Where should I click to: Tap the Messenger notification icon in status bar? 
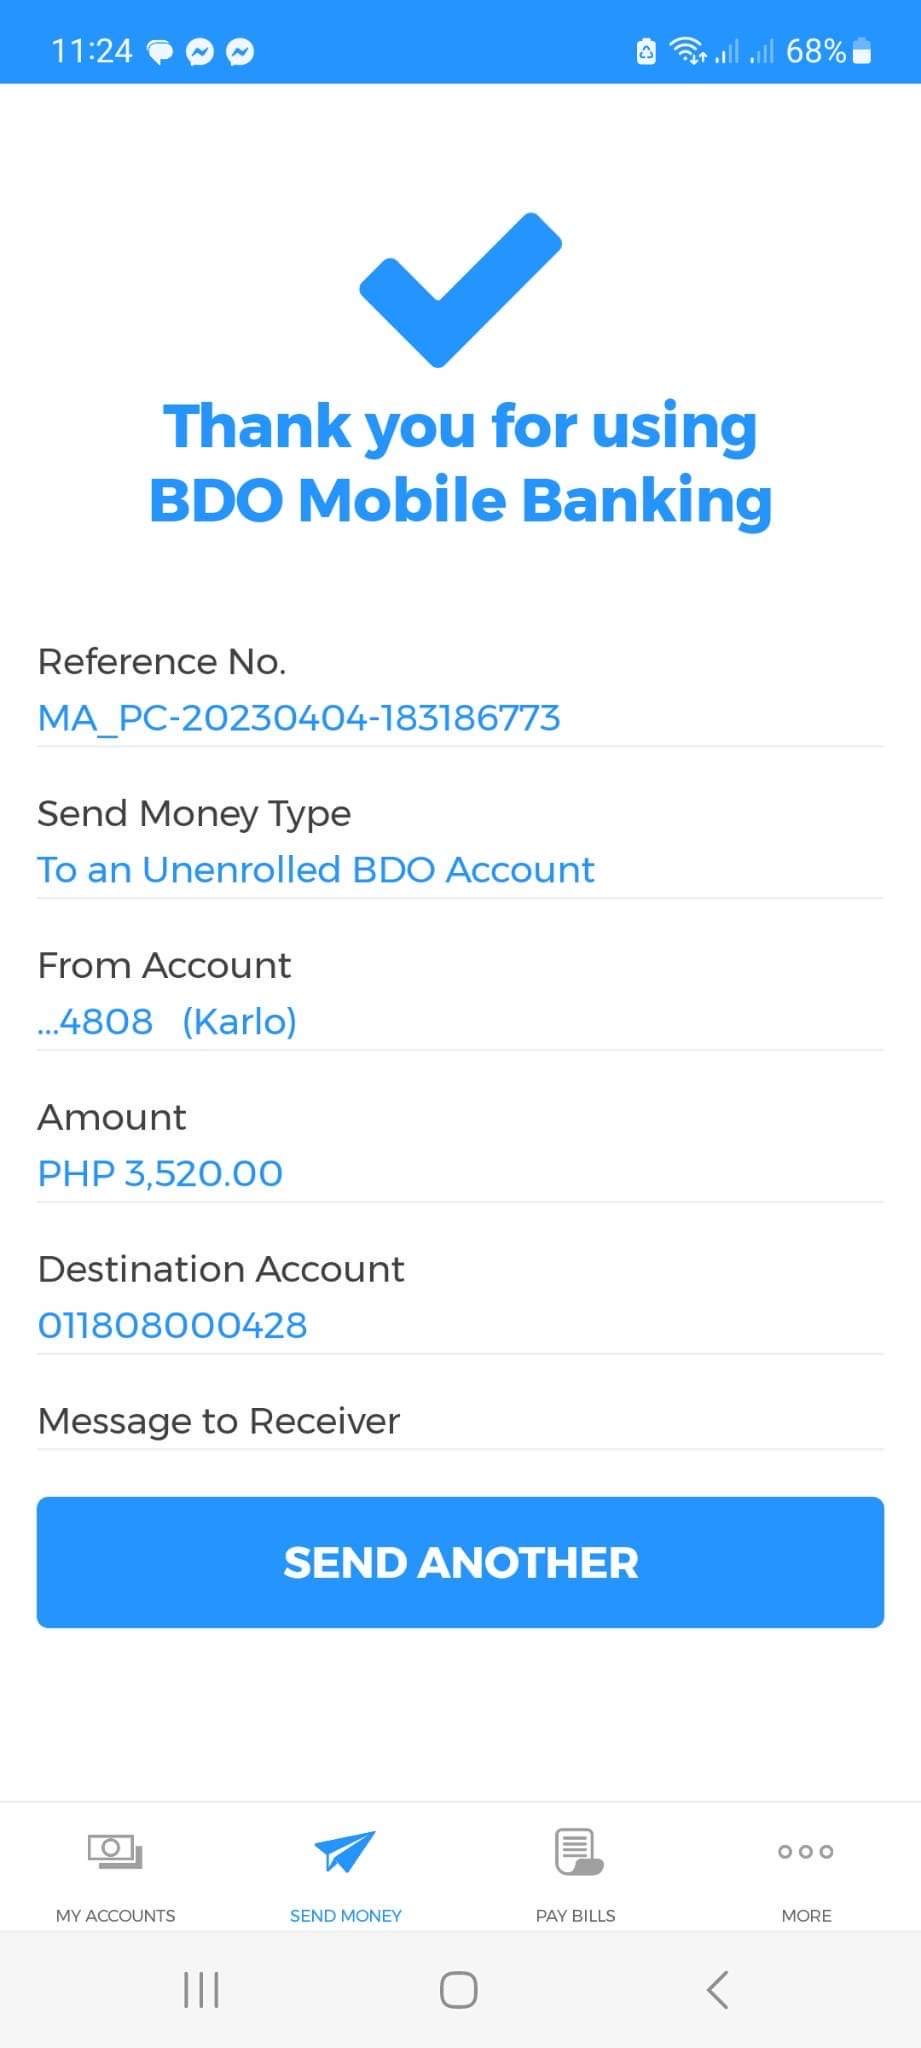pos(200,52)
